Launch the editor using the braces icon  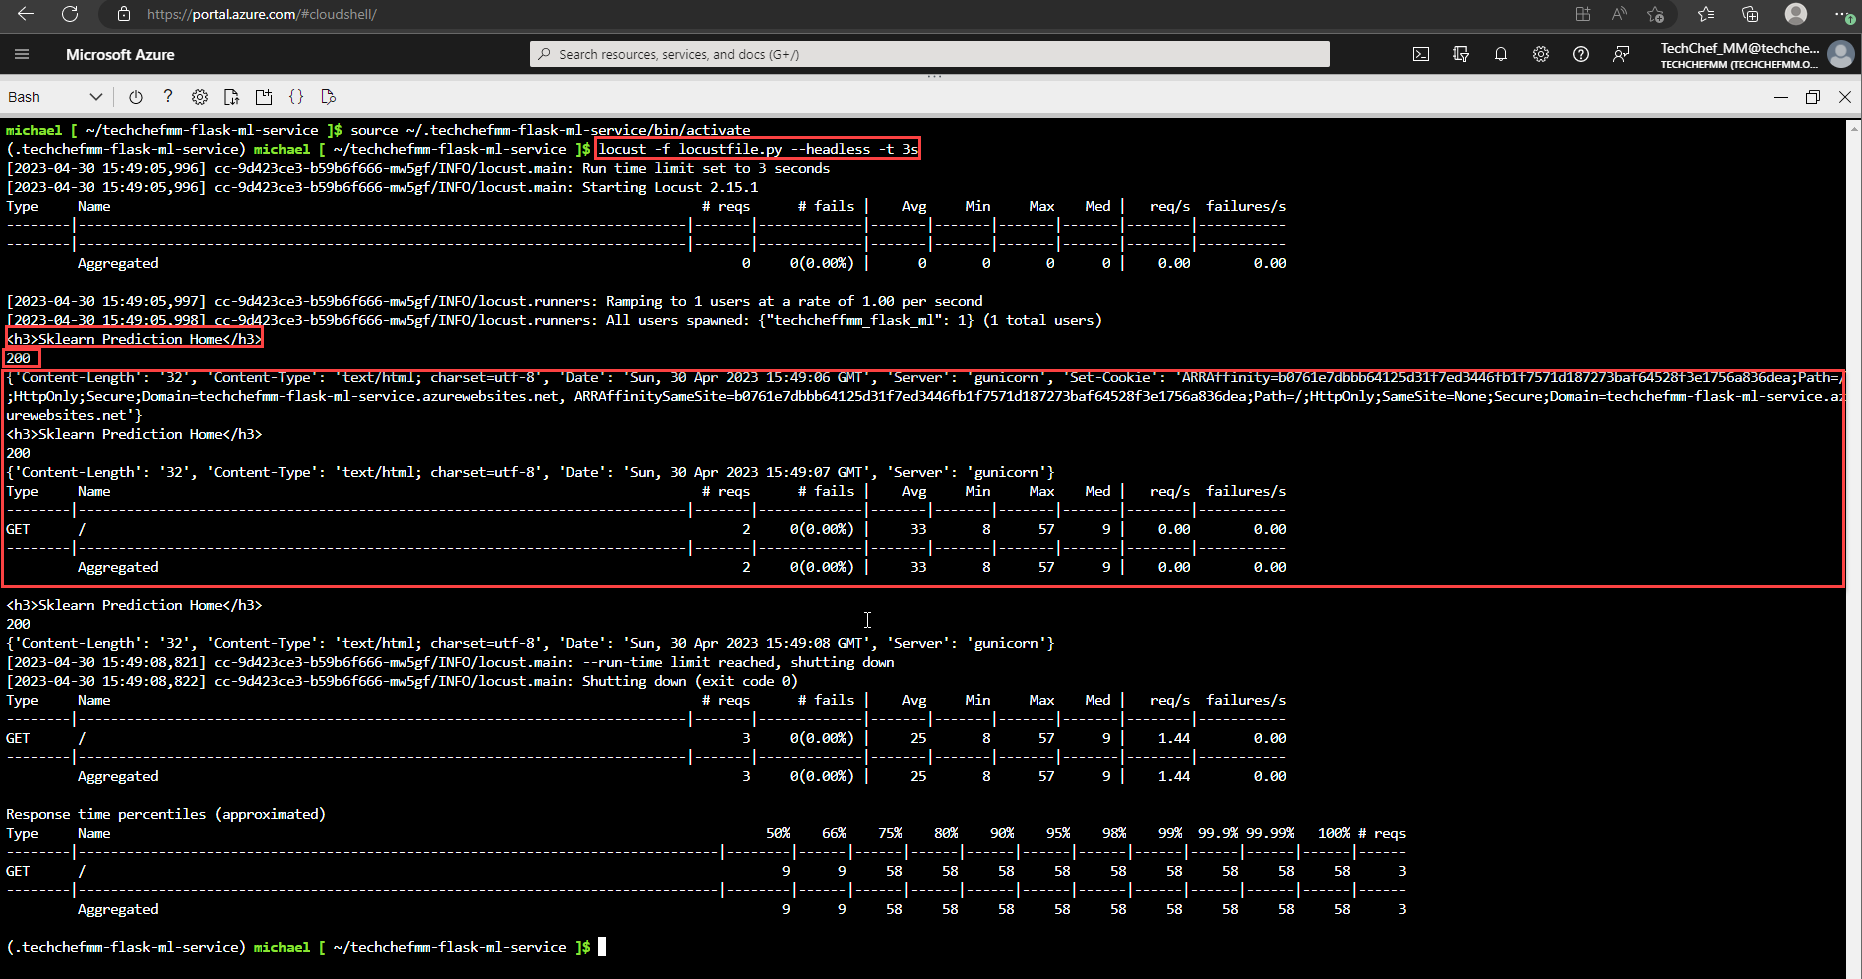pyautogui.click(x=296, y=96)
